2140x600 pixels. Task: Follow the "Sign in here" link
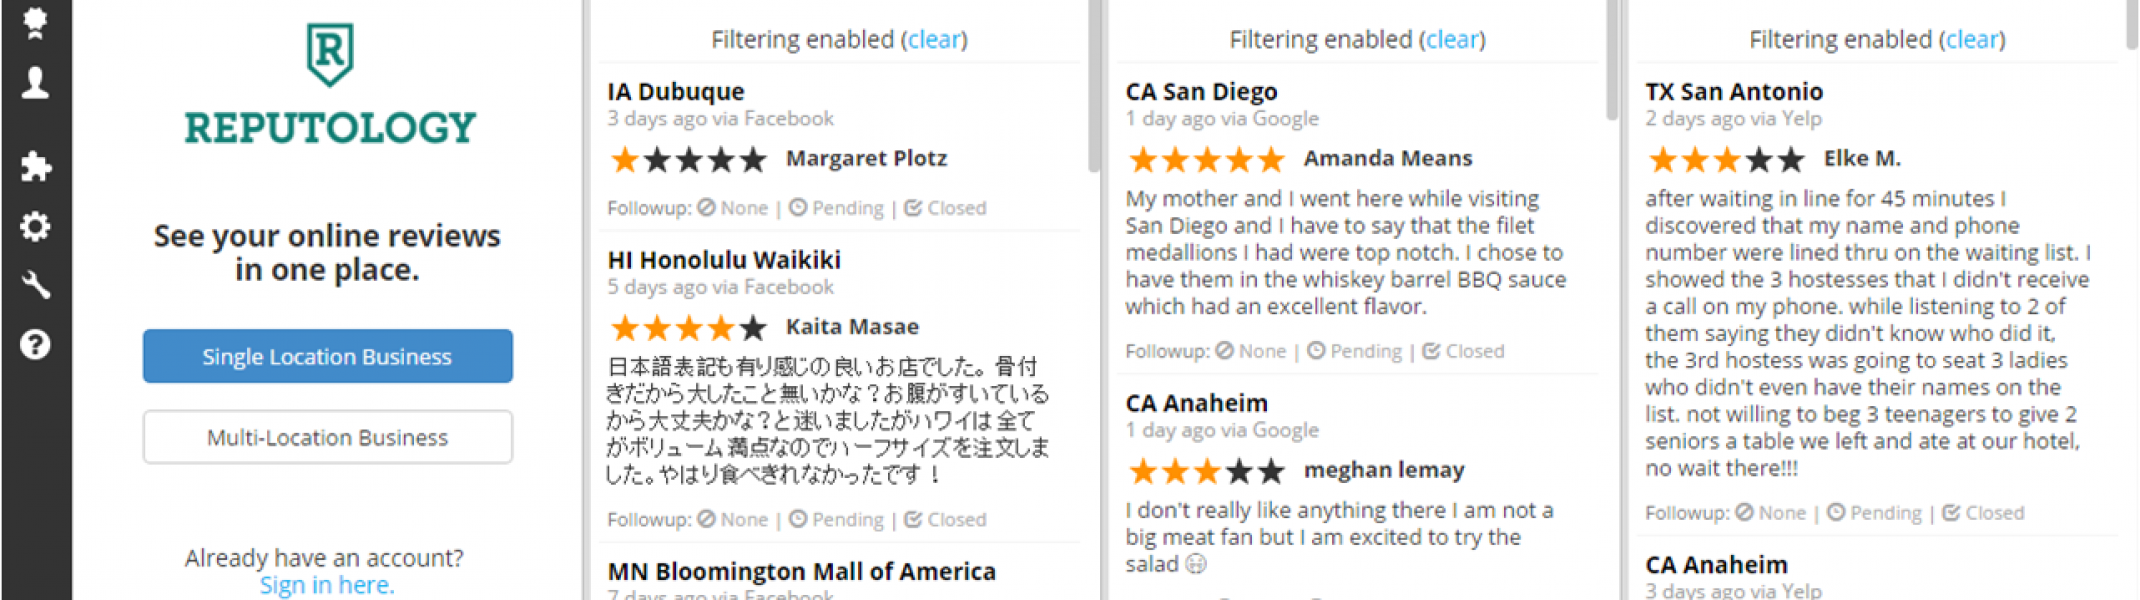[x=327, y=585]
